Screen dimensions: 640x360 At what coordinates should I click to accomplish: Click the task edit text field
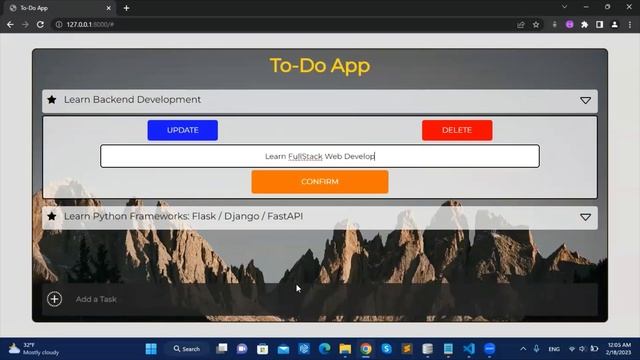coord(320,156)
